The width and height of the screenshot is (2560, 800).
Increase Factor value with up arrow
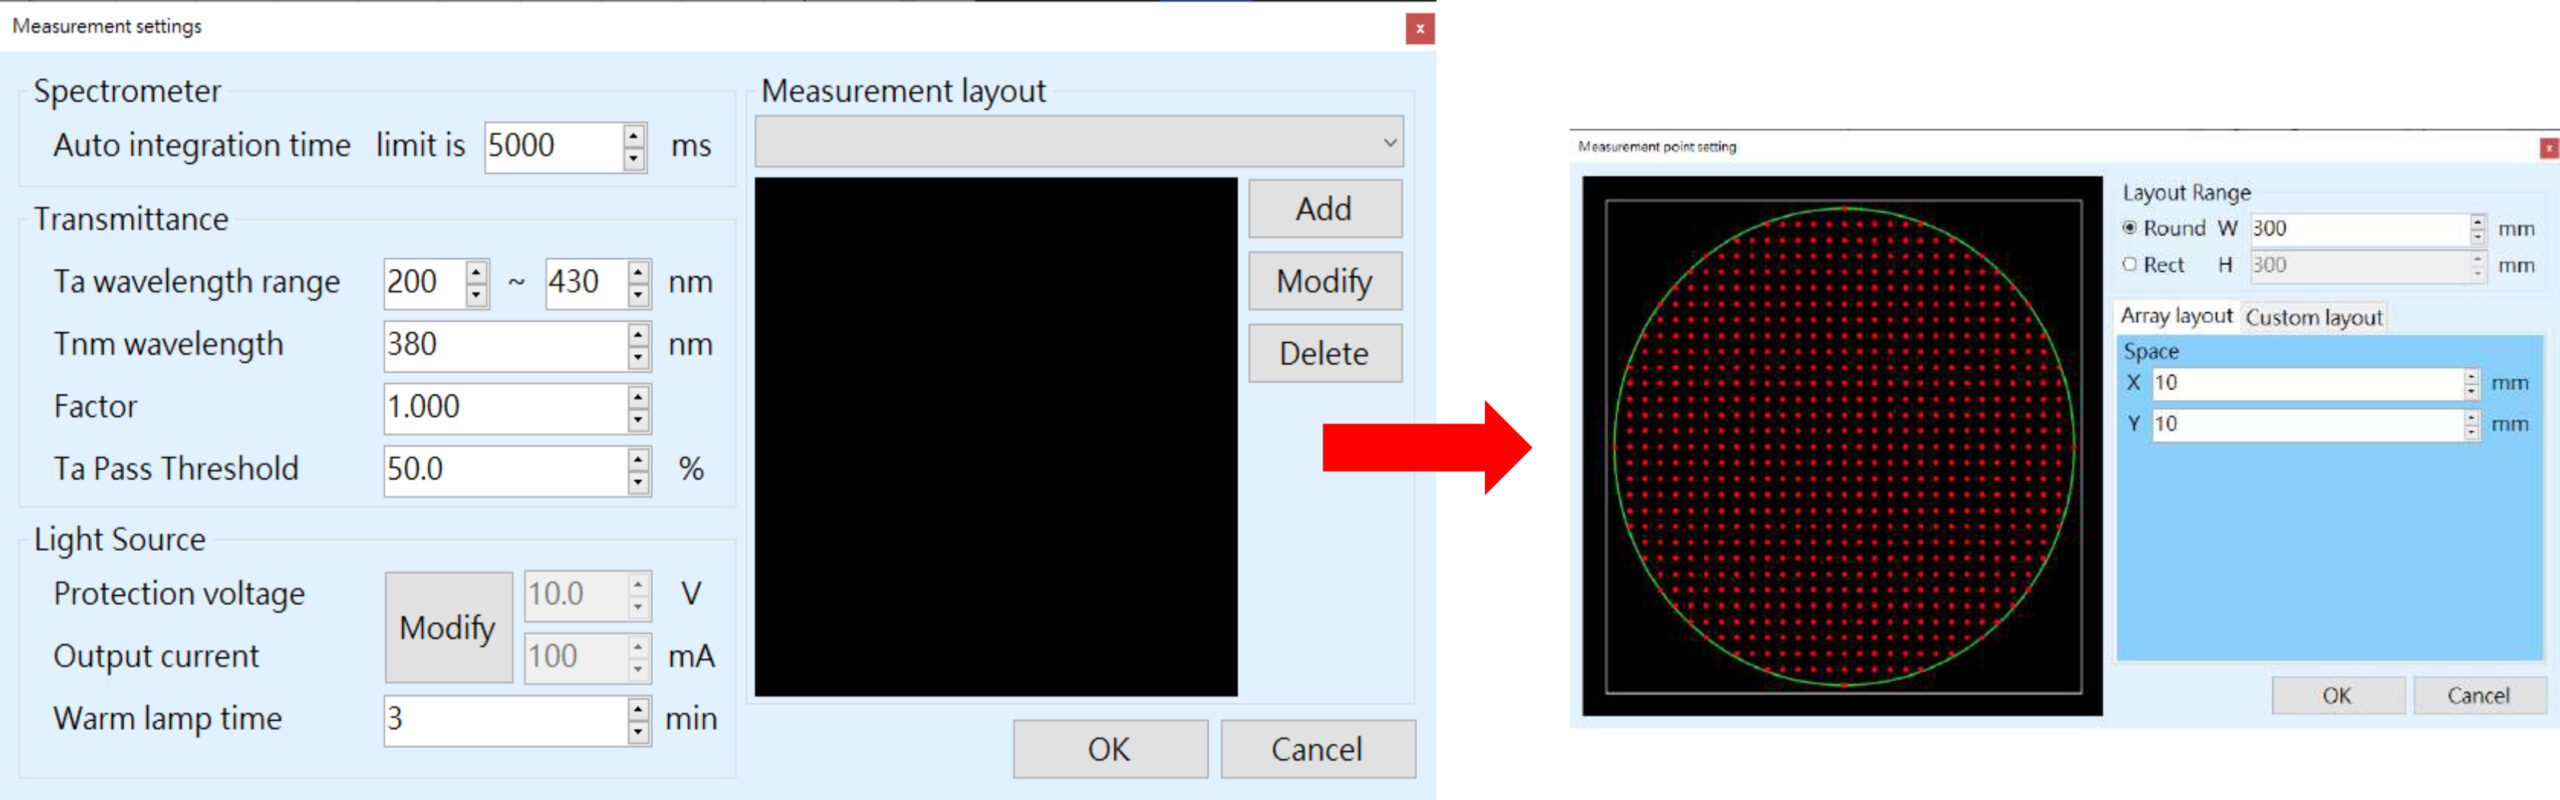[638, 397]
